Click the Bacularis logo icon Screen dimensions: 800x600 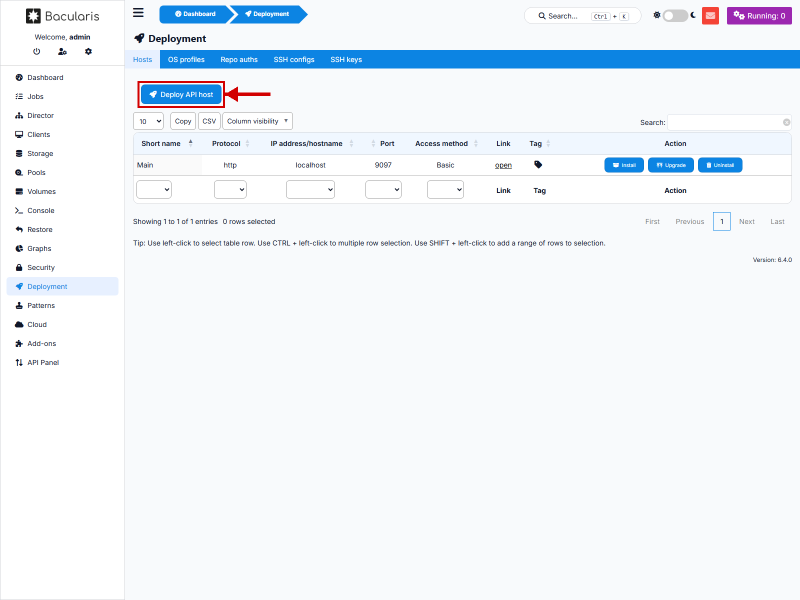pyautogui.click(x=33, y=16)
